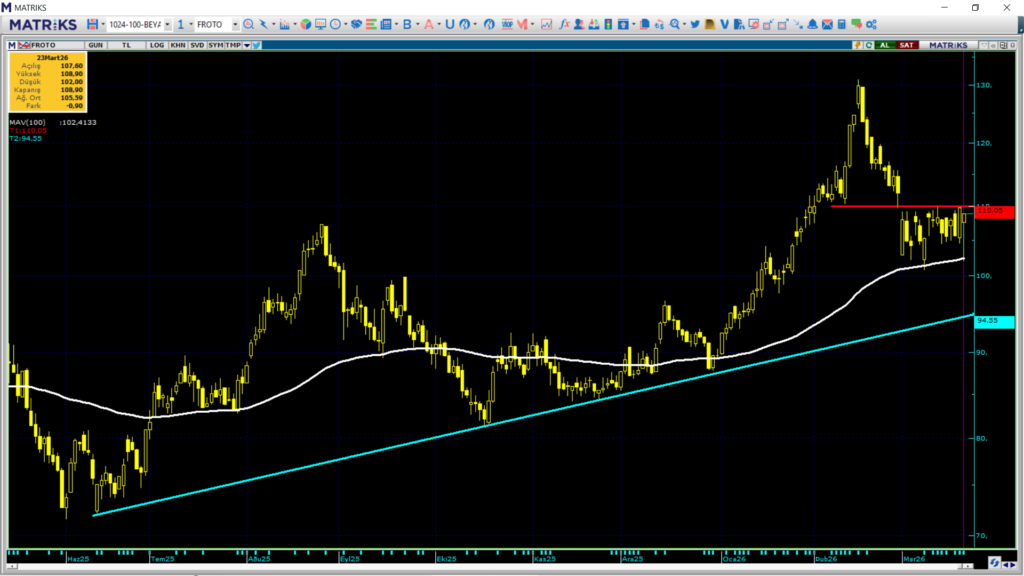Viewport: 1024px width, 576px height.
Task: Click the blue lightning bolt toolbar icon
Action: coord(263,24)
